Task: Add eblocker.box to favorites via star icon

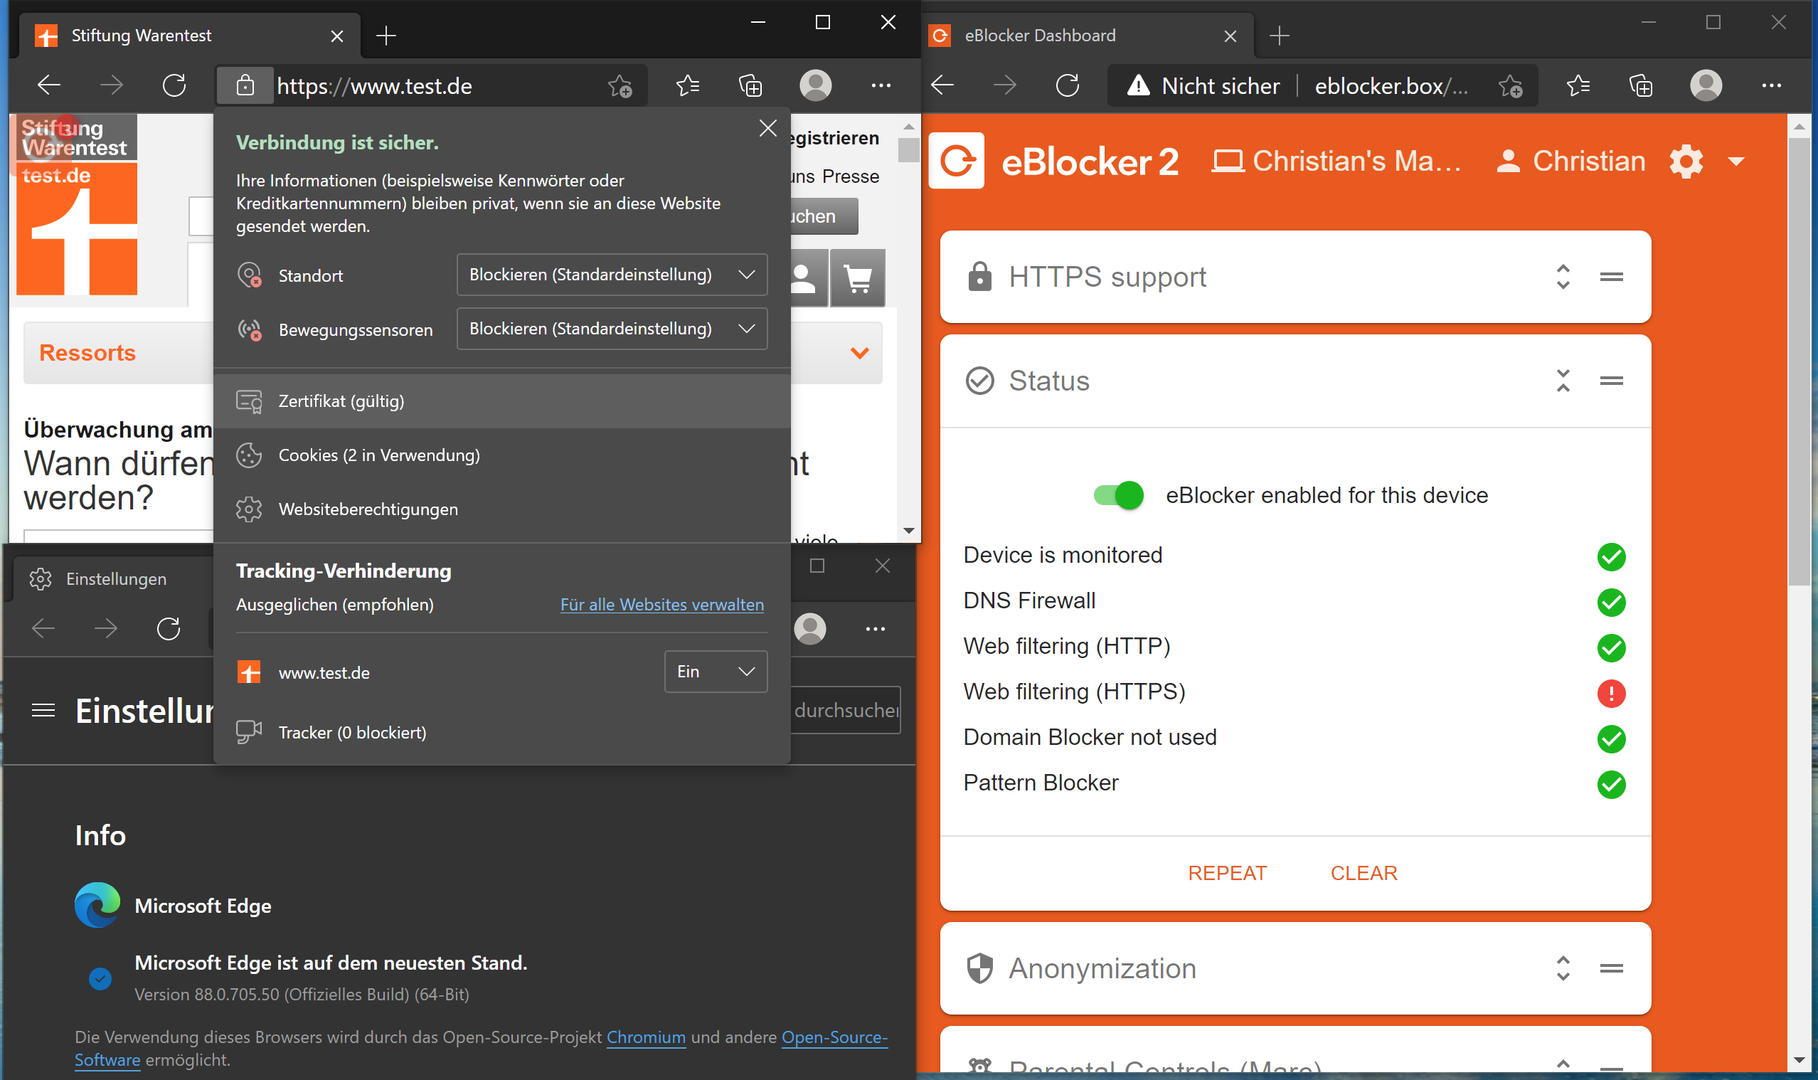Action: (x=1510, y=86)
